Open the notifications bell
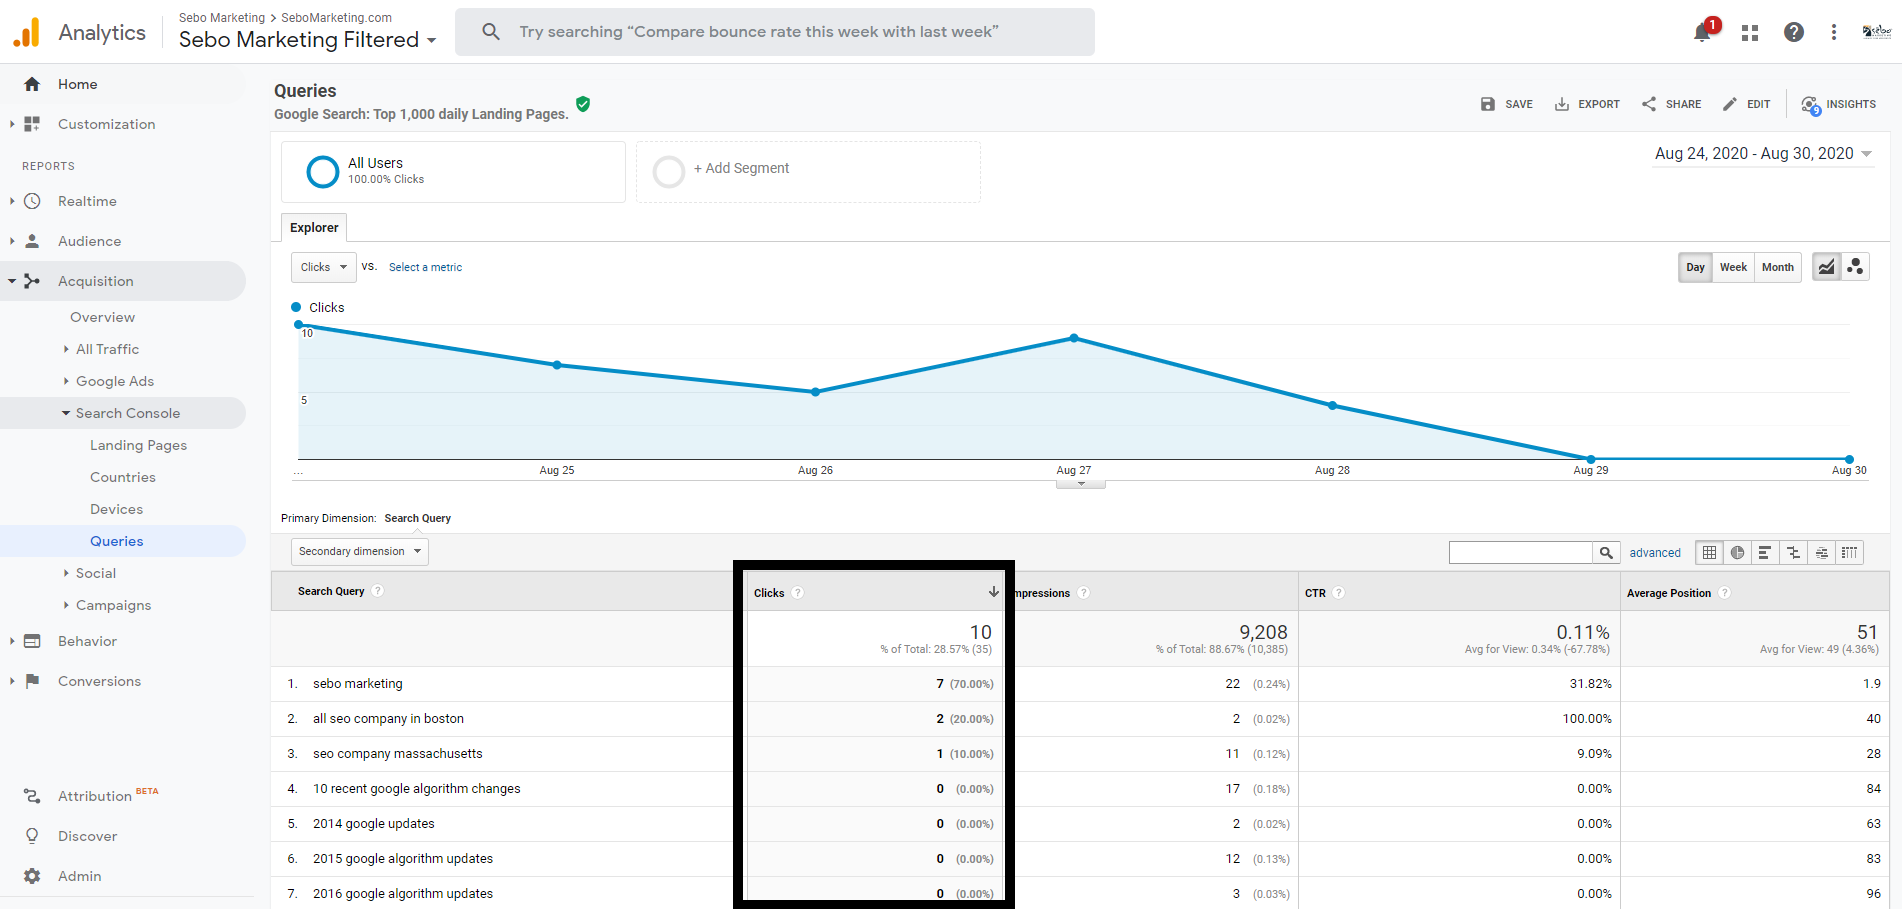The image size is (1902, 909). pos(1702,32)
